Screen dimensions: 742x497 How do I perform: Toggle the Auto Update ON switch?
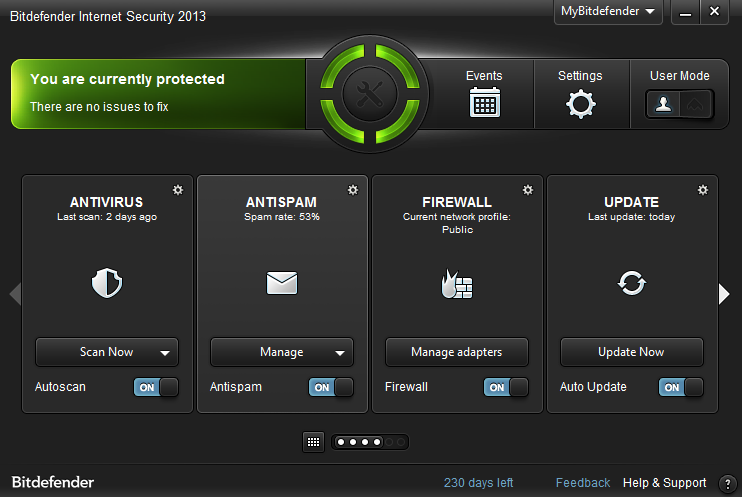pyautogui.click(x=681, y=387)
